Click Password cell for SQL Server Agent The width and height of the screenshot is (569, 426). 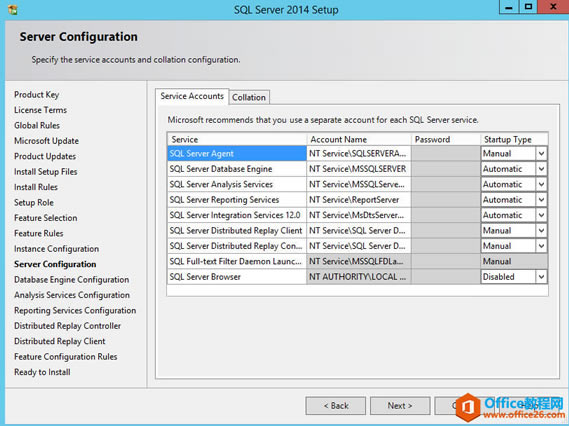[446, 153]
